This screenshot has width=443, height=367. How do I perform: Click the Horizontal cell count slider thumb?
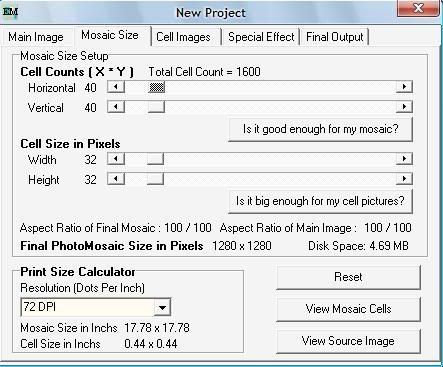pyautogui.click(x=157, y=87)
